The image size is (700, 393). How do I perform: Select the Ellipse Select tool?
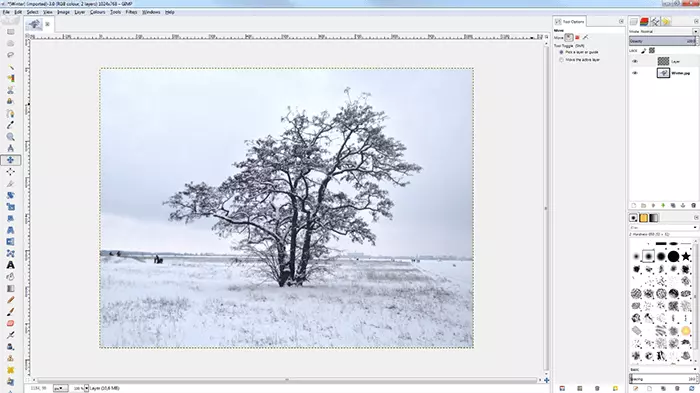pyautogui.click(x=10, y=43)
